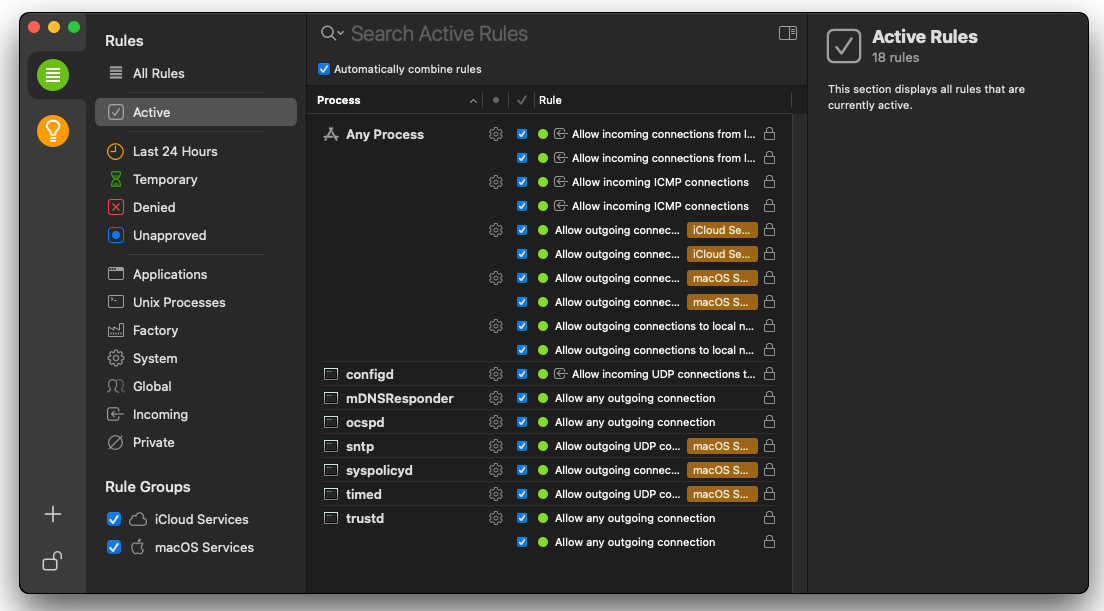Image resolution: width=1104 pixels, height=611 pixels.
Task: Toggle the inspector panel icon
Action: point(788,34)
